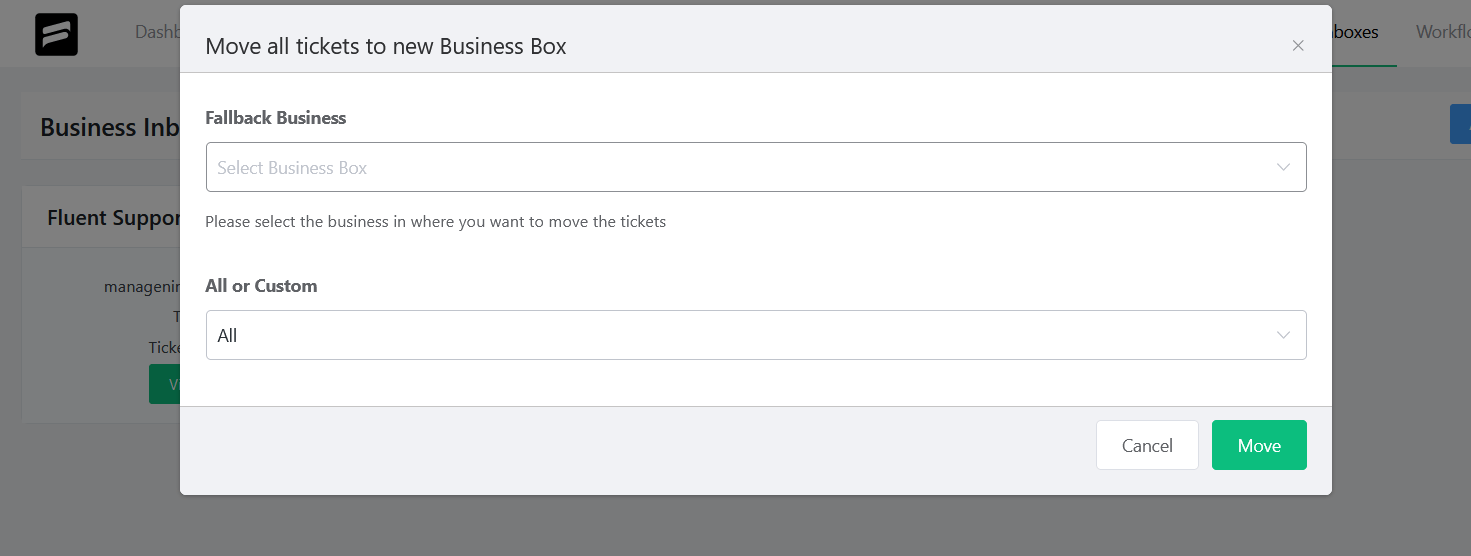
Task: Close the Move tickets dialog
Action: tap(1298, 45)
